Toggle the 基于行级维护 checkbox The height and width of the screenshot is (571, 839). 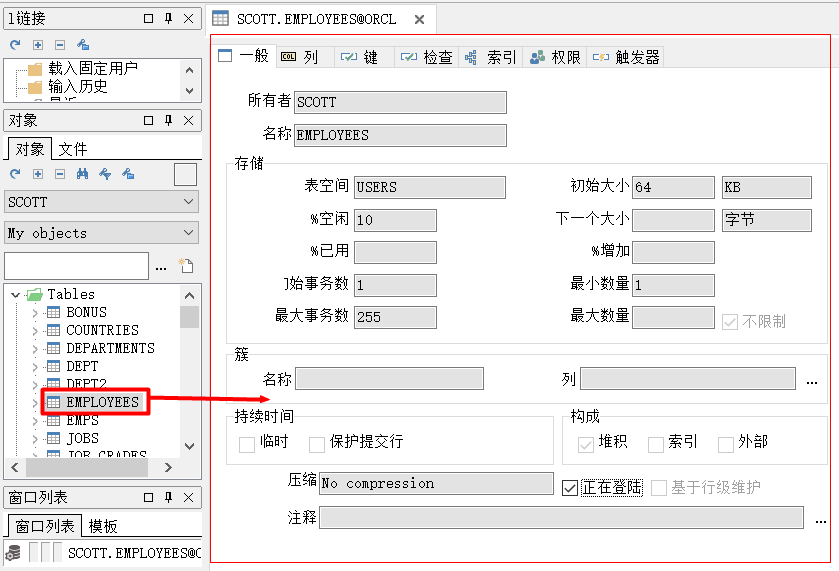659,488
